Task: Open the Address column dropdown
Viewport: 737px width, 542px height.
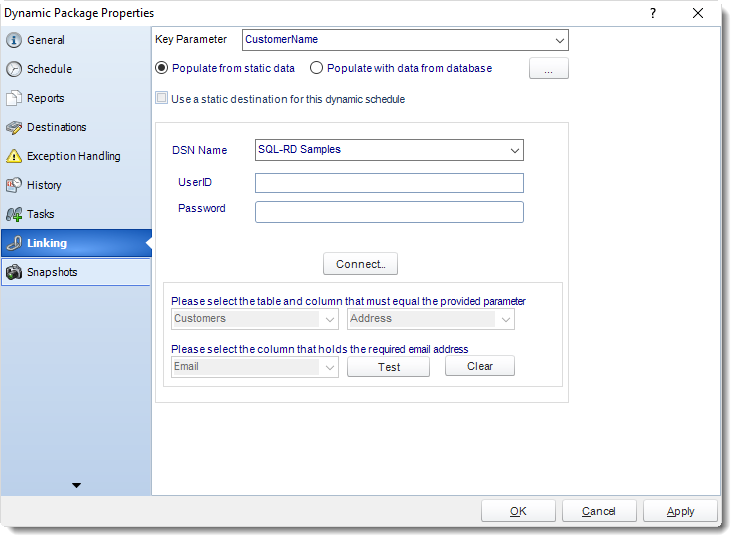Action: click(506, 319)
